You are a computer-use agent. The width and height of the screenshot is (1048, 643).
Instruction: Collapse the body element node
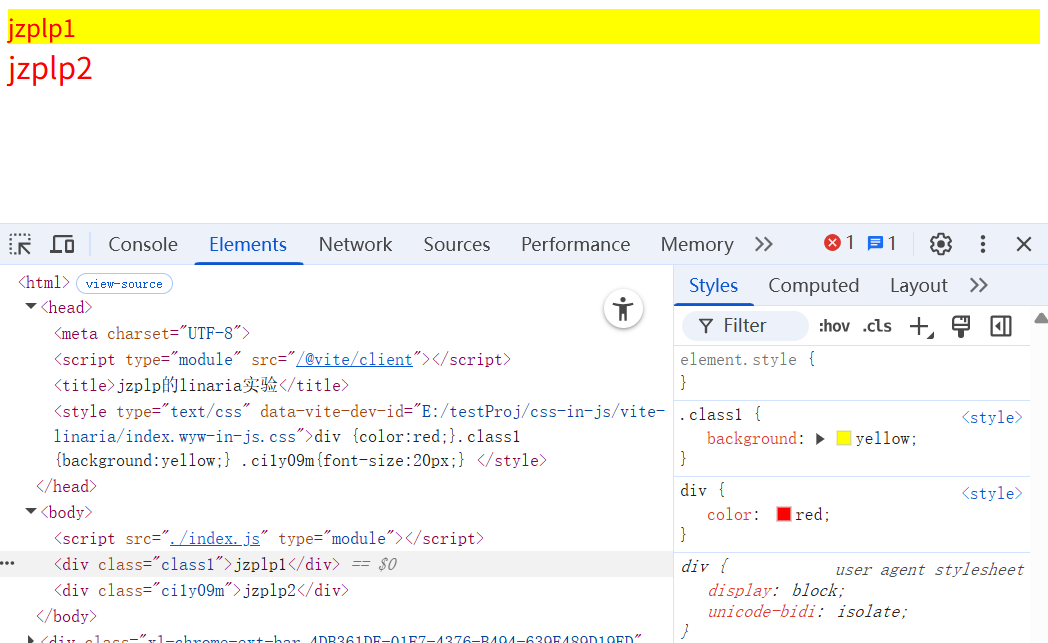point(31,512)
